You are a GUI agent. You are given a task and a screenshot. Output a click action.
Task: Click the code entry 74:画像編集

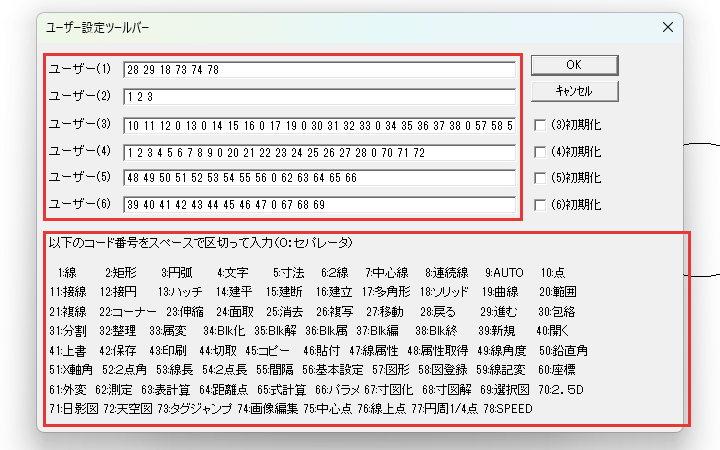[268, 409]
